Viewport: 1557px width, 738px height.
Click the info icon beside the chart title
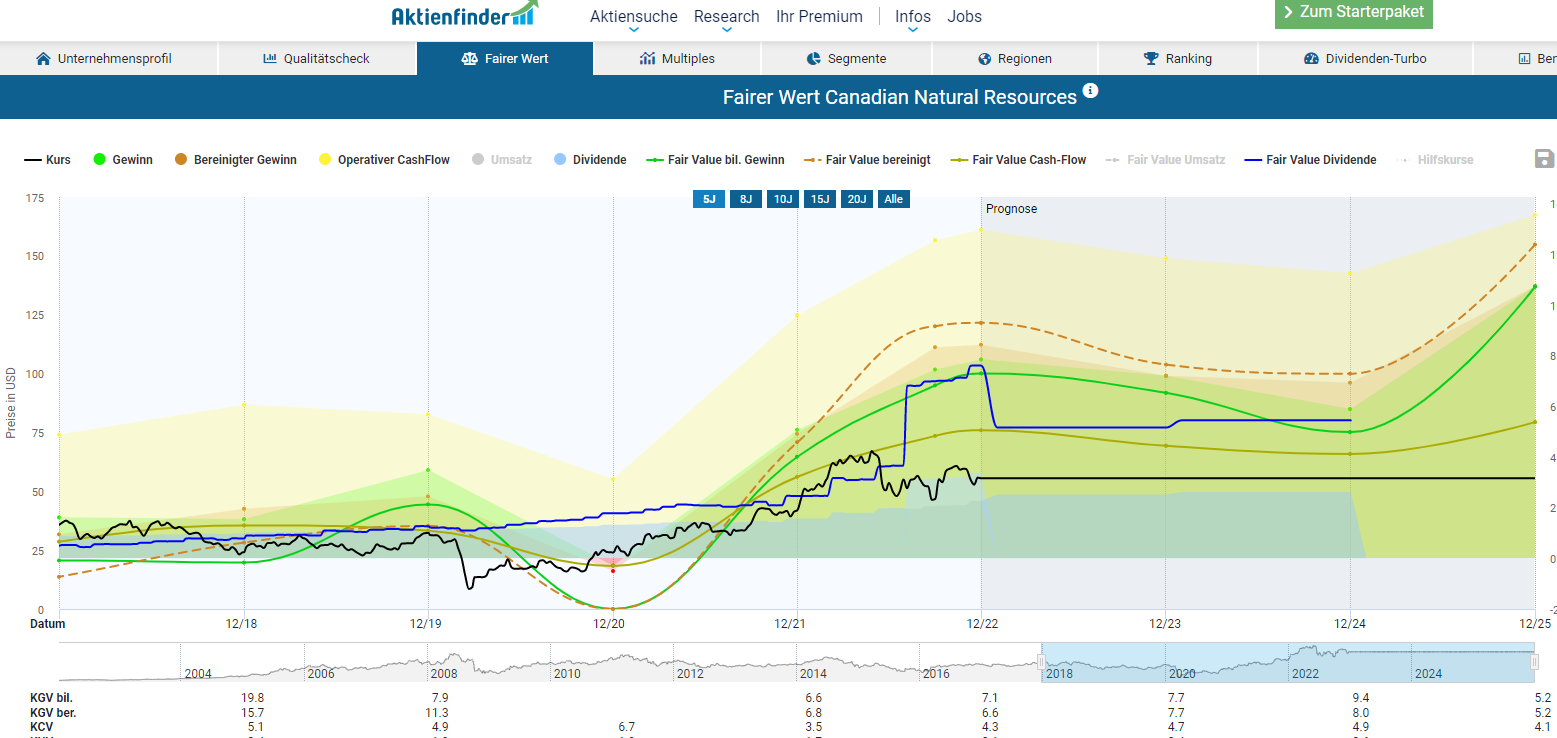pos(1091,91)
